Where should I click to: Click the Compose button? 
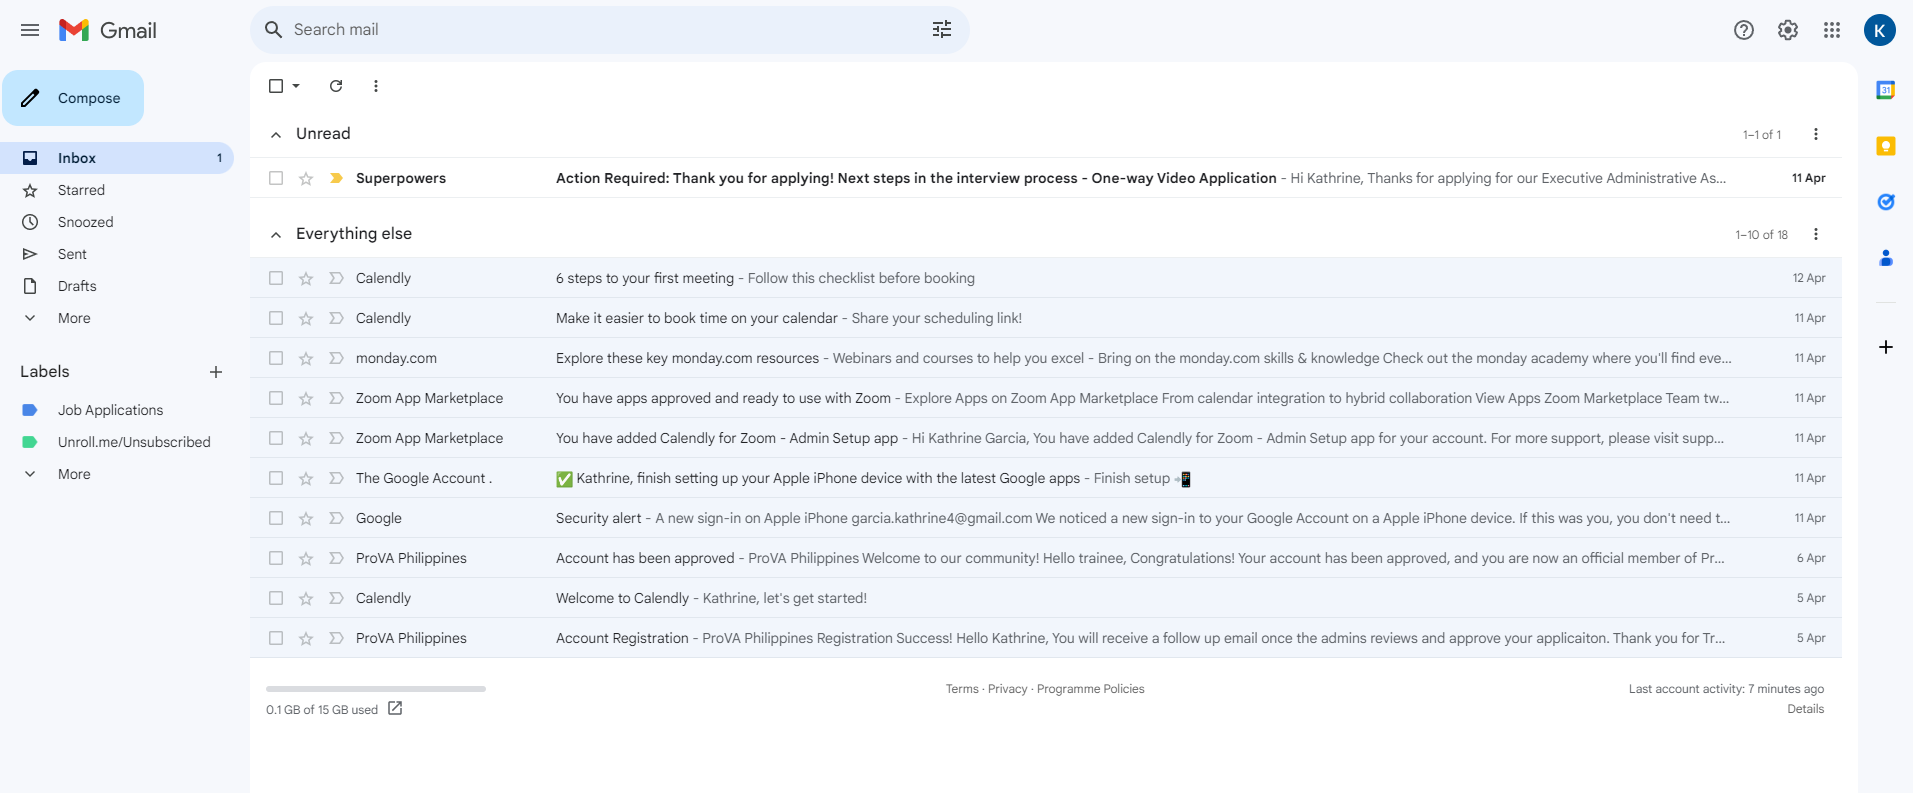73,98
